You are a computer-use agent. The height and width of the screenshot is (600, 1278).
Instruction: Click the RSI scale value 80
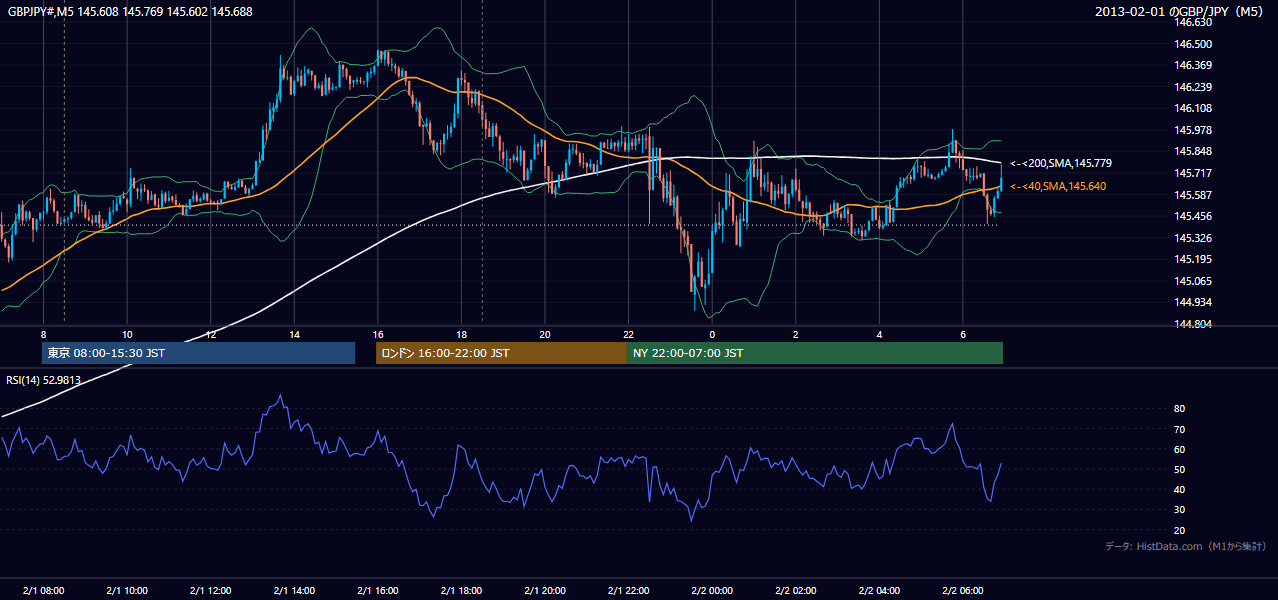(1179, 409)
